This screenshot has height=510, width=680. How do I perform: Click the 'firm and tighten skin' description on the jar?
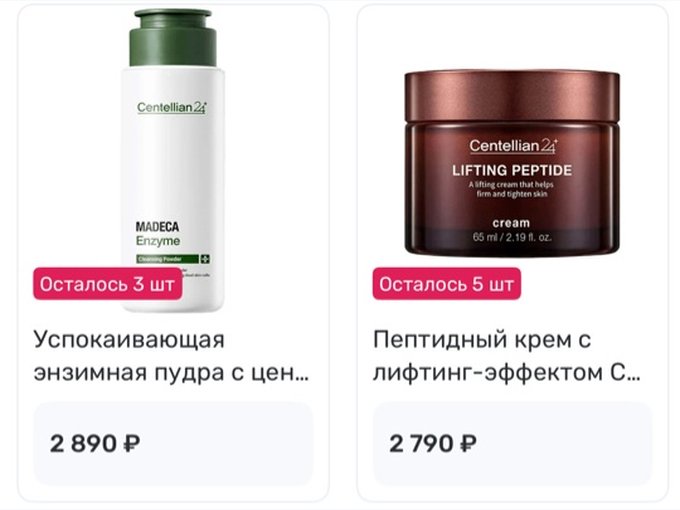point(512,194)
